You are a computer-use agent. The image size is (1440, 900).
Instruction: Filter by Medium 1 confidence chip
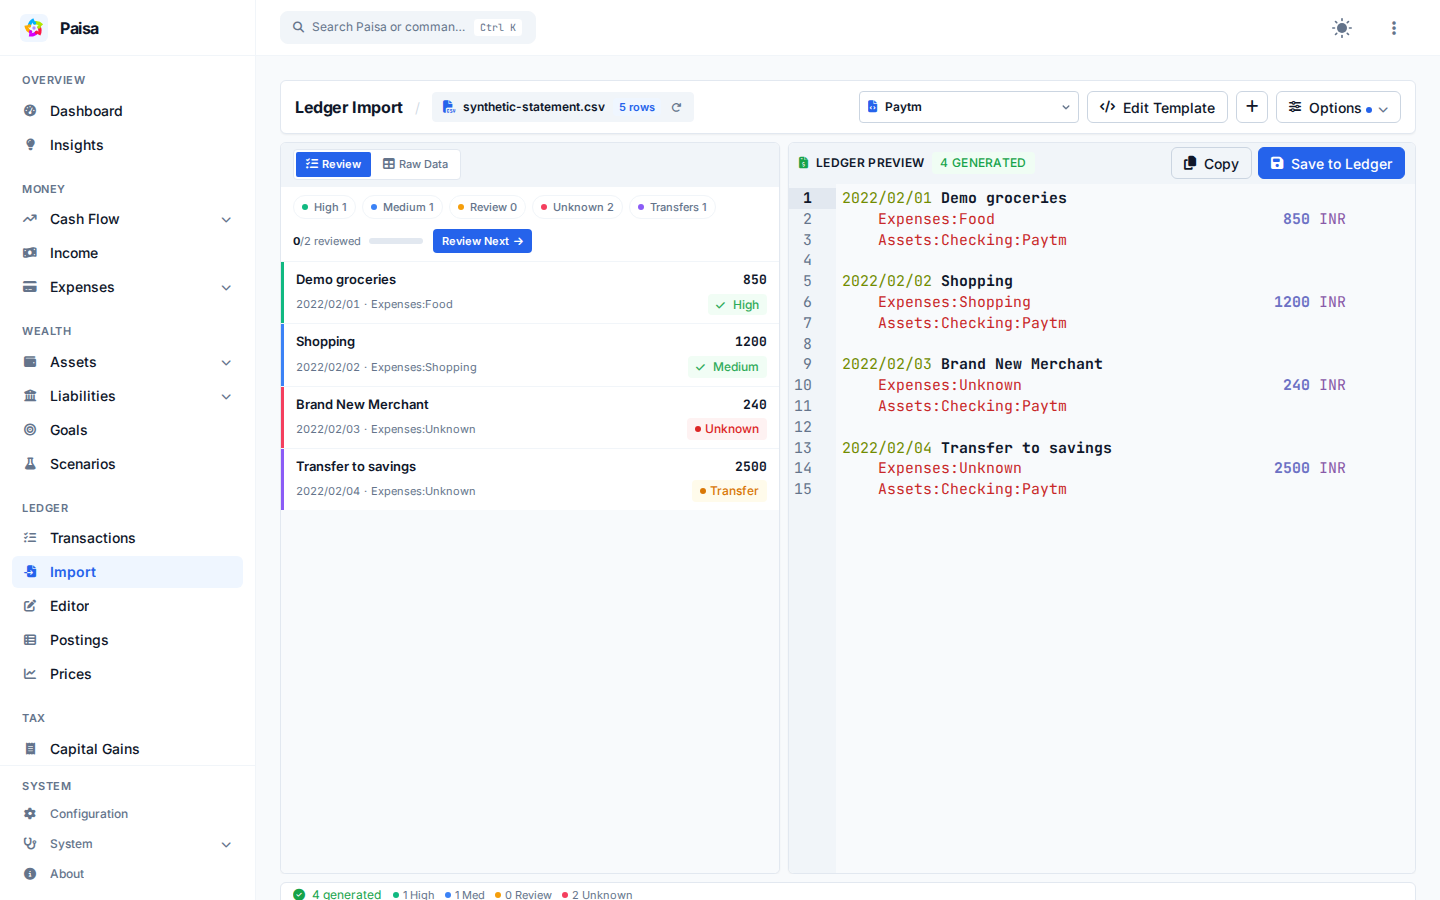(402, 207)
